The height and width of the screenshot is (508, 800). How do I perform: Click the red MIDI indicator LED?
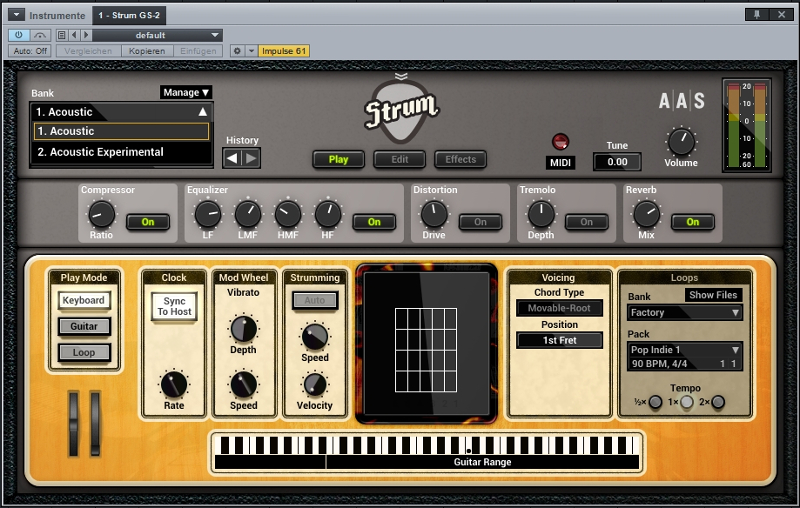click(560, 142)
